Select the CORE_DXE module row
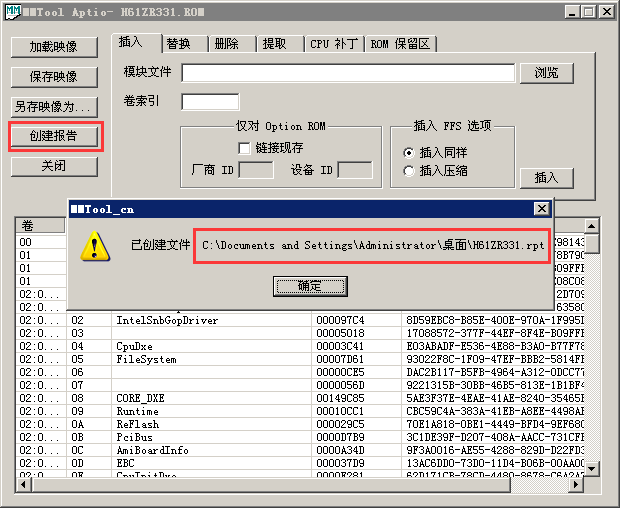 [300, 398]
